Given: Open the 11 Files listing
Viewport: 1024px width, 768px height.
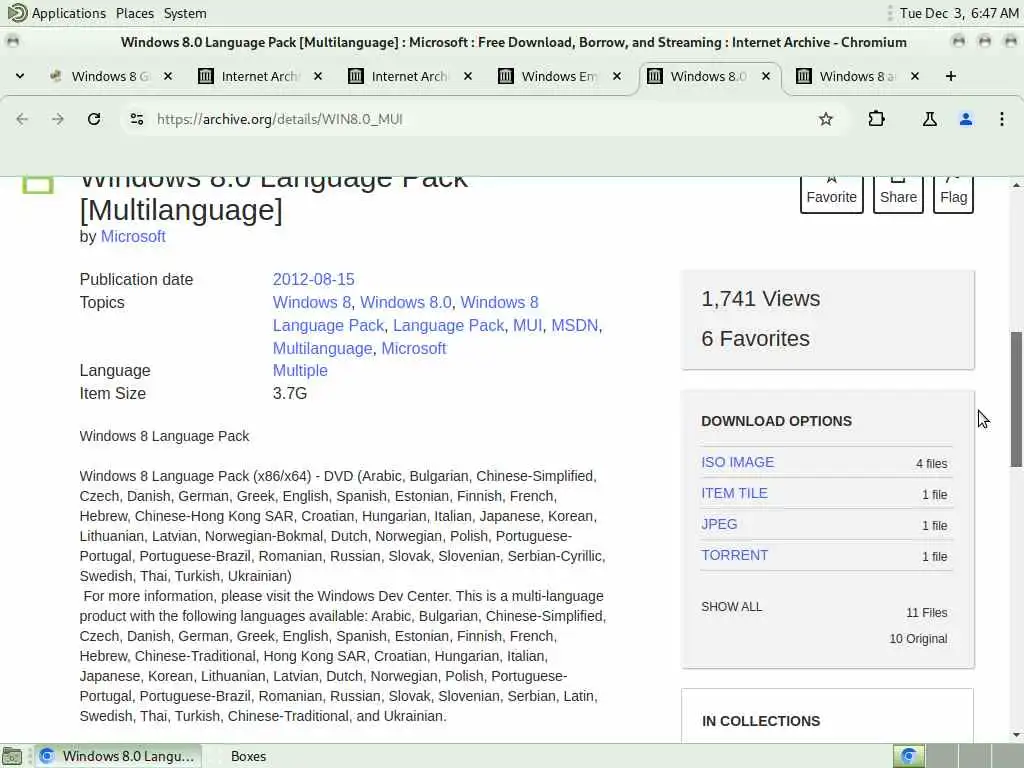Looking at the screenshot, I should [x=926, y=613].
